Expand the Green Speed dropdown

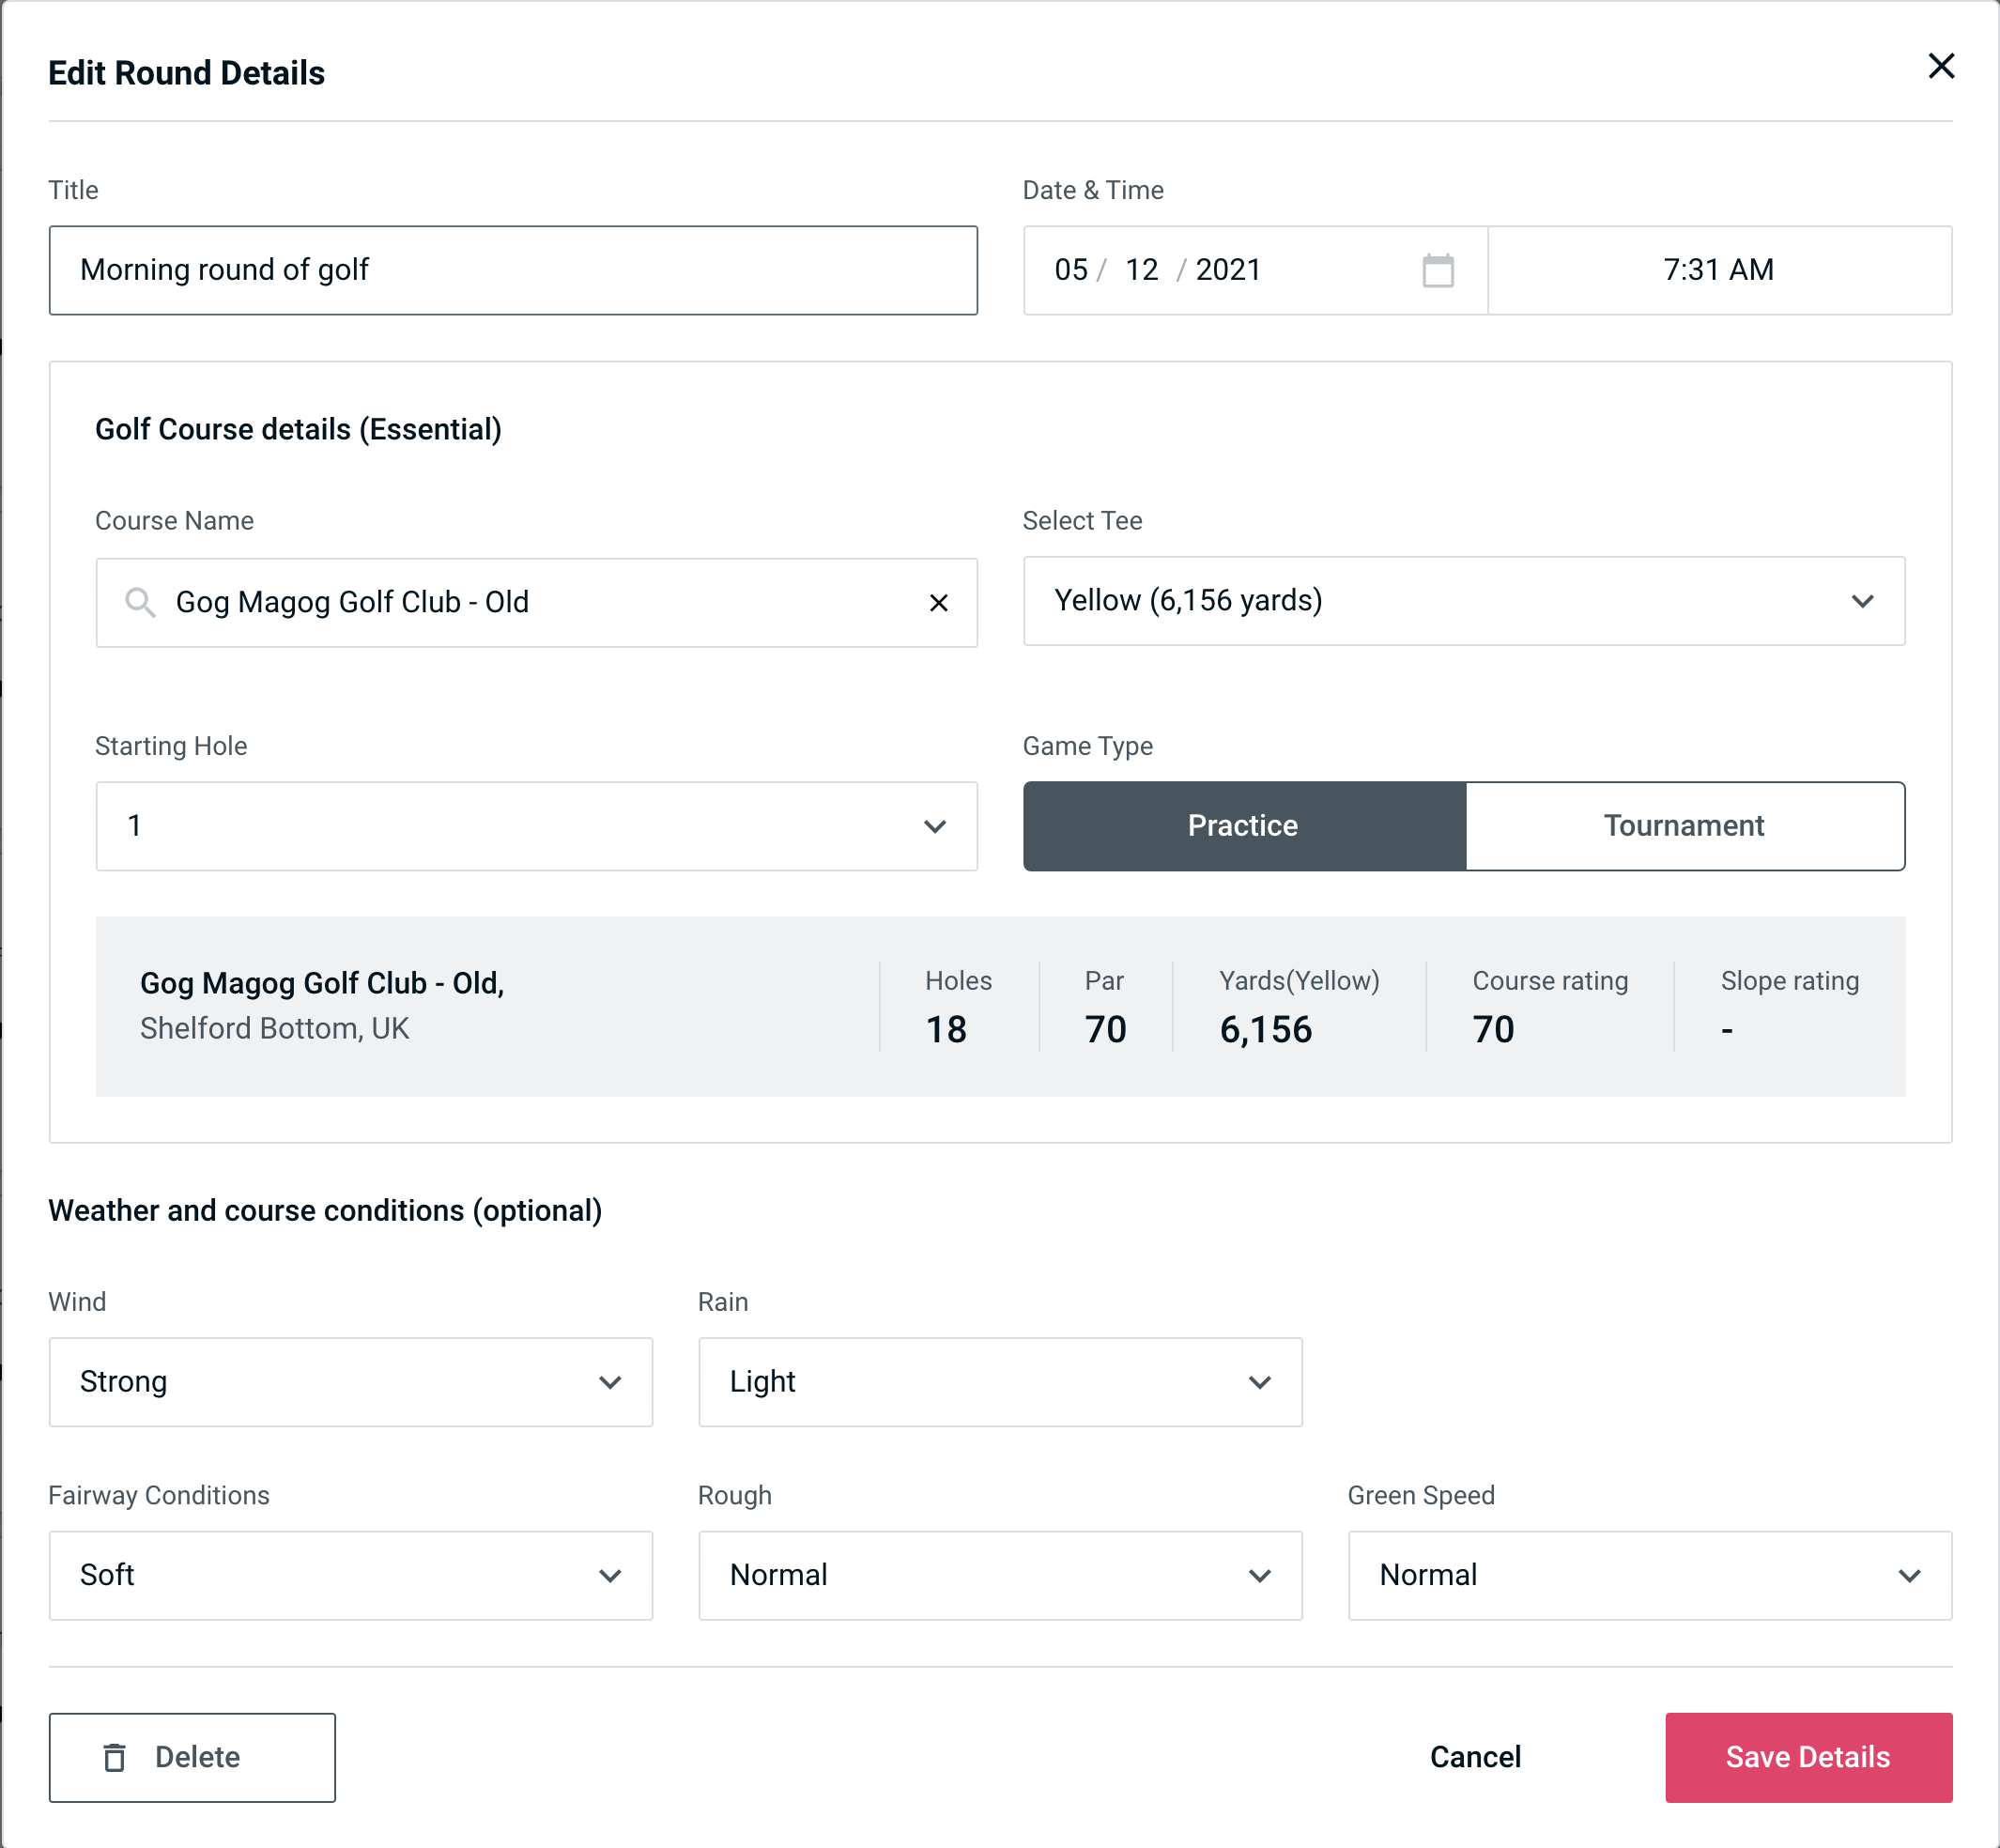click(1648, 1577)
